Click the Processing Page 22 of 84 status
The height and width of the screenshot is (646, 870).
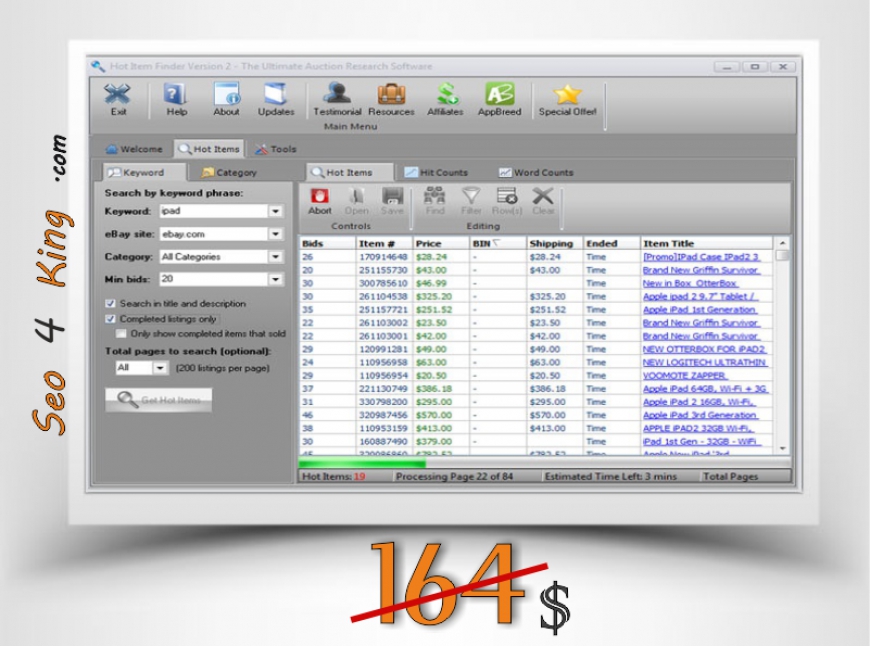pyautogui.click(x=454, y=476)
